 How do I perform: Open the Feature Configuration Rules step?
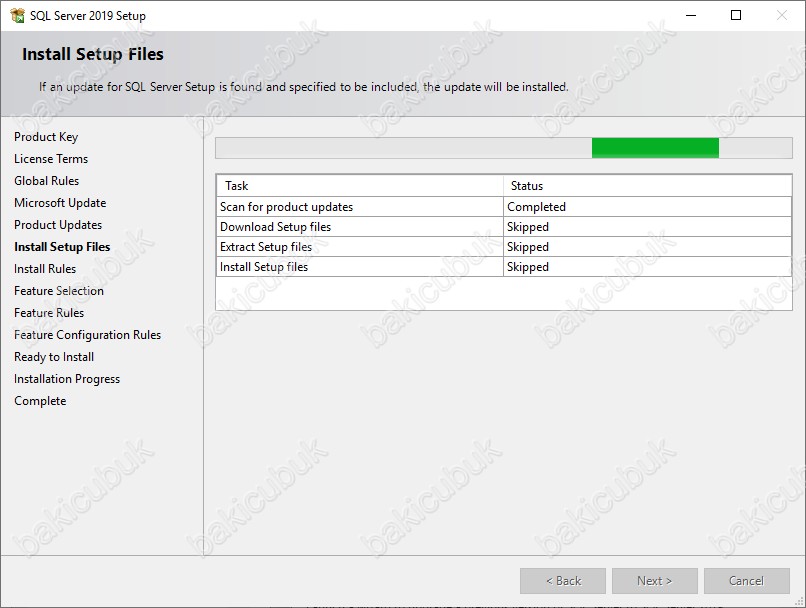pyautogui.click(x=87, y=335)
